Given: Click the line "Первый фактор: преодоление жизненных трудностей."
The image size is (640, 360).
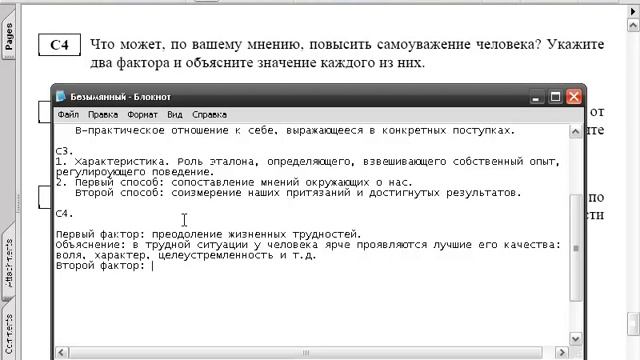Looking at the screenshot, I should coord(209,235).
